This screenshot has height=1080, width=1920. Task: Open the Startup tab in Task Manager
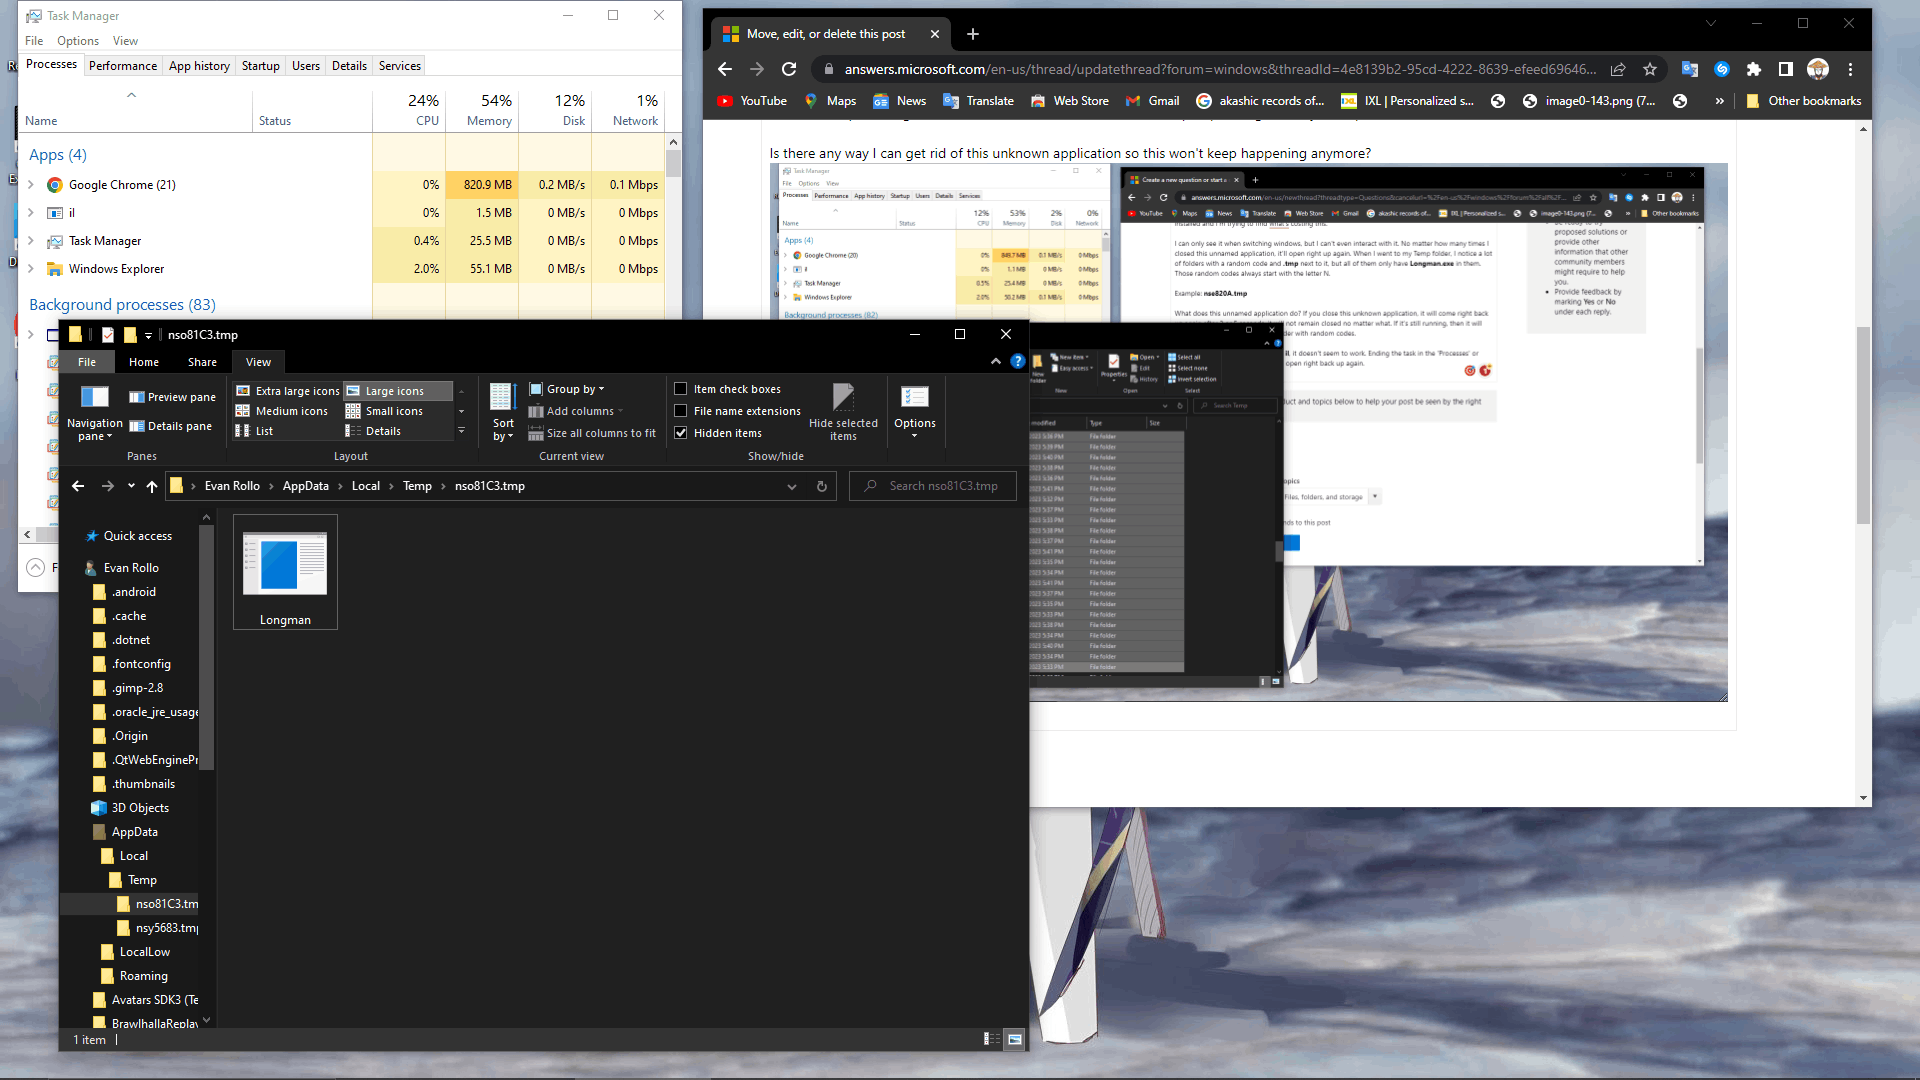click(x=261, y=66)
